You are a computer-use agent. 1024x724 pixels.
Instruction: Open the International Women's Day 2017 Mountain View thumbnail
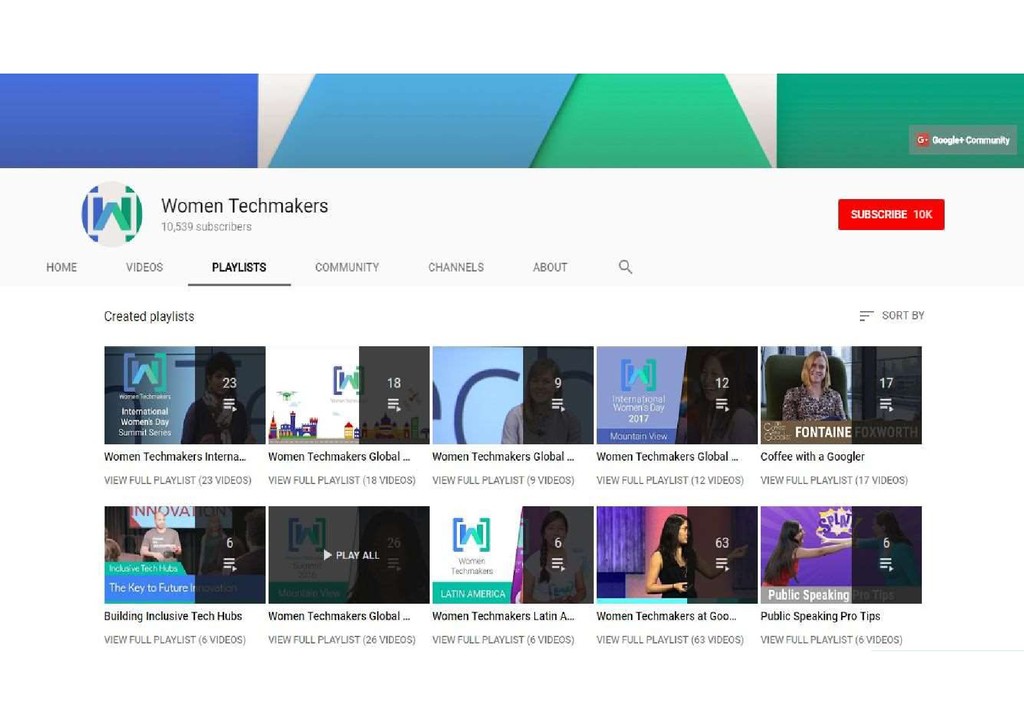[x=677, y=395]
